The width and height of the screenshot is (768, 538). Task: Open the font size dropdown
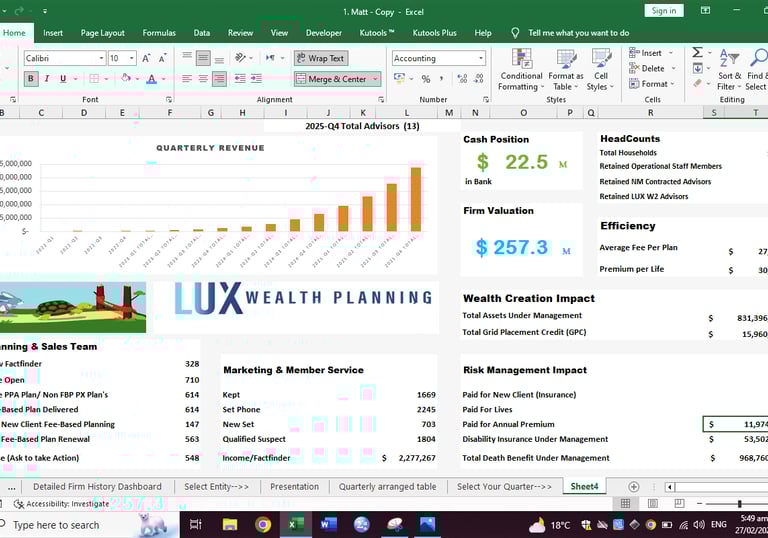[x=132, y=58]
